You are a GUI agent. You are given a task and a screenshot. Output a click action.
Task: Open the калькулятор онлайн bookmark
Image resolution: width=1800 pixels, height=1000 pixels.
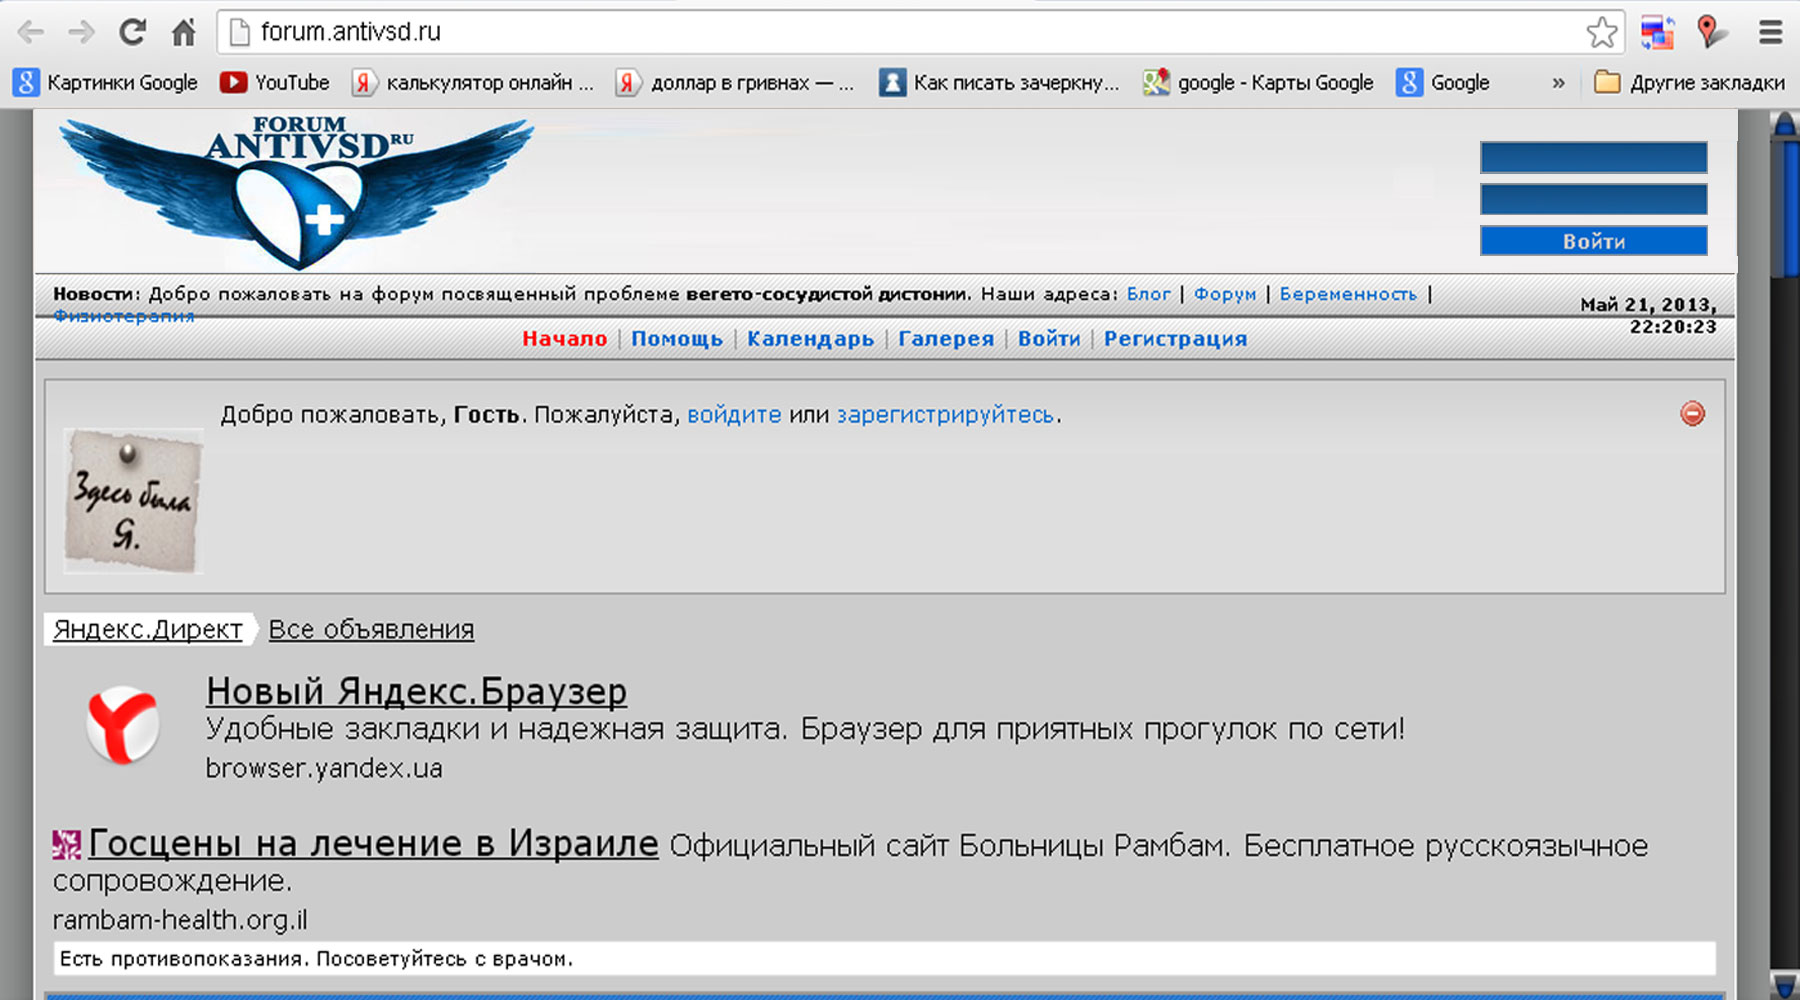tap(473, 83)
